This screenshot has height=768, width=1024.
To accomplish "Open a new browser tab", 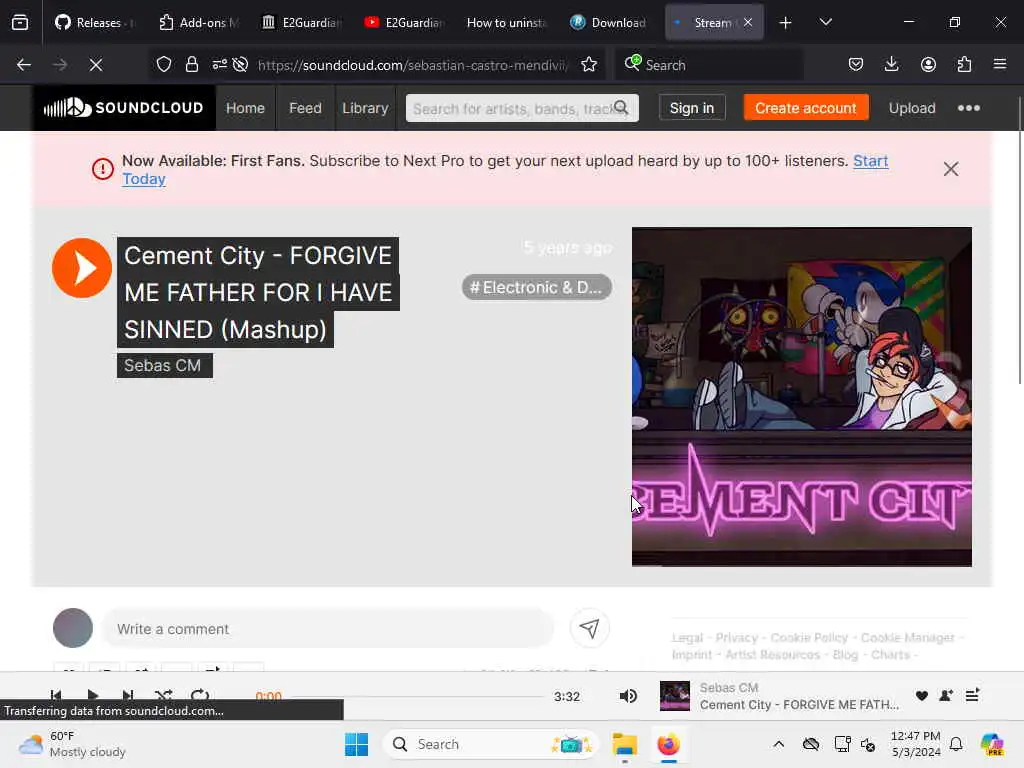I will click(x=785, y=23).
